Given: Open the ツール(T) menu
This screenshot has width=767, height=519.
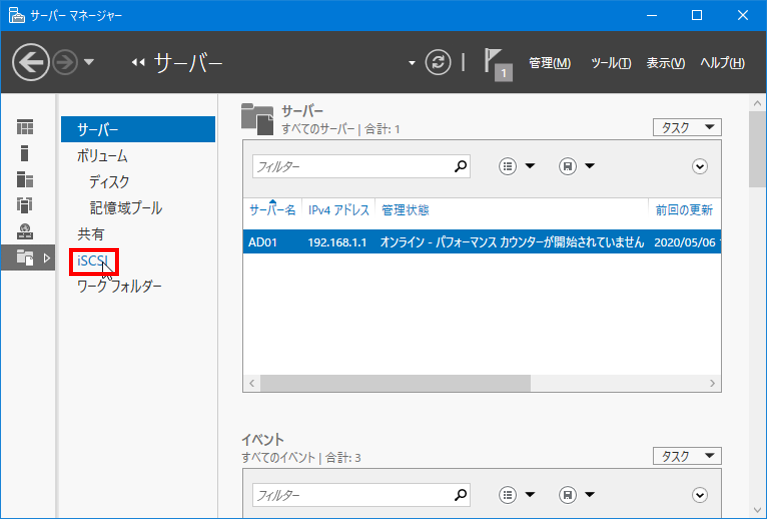Looking at the screenshot, I should point(611,63).
